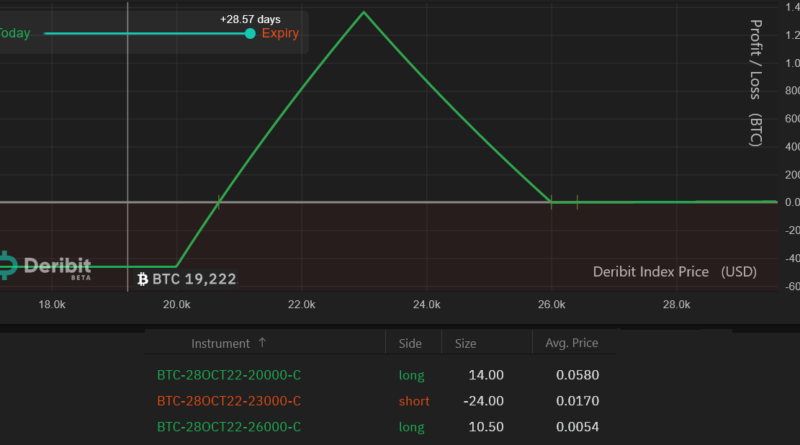Click the peak of the green payoff line
The width and height of the screenshot is (800, 445).
tap(363, 12)
